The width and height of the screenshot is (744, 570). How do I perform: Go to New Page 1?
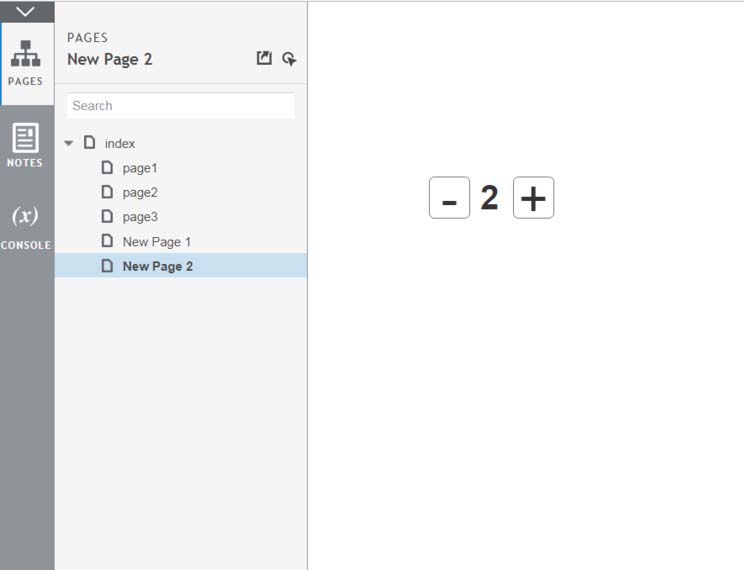tap(156, 242)
